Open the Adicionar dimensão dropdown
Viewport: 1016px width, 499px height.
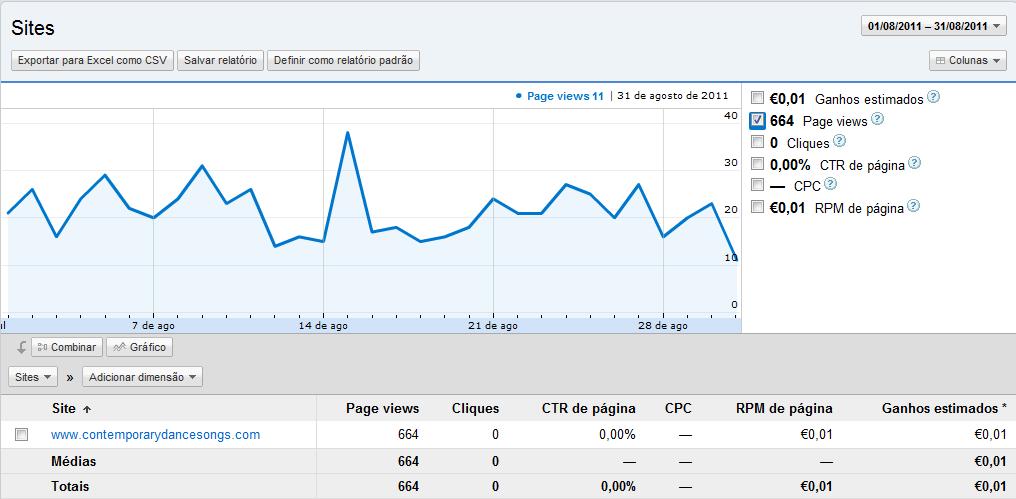tap(143, 377)
